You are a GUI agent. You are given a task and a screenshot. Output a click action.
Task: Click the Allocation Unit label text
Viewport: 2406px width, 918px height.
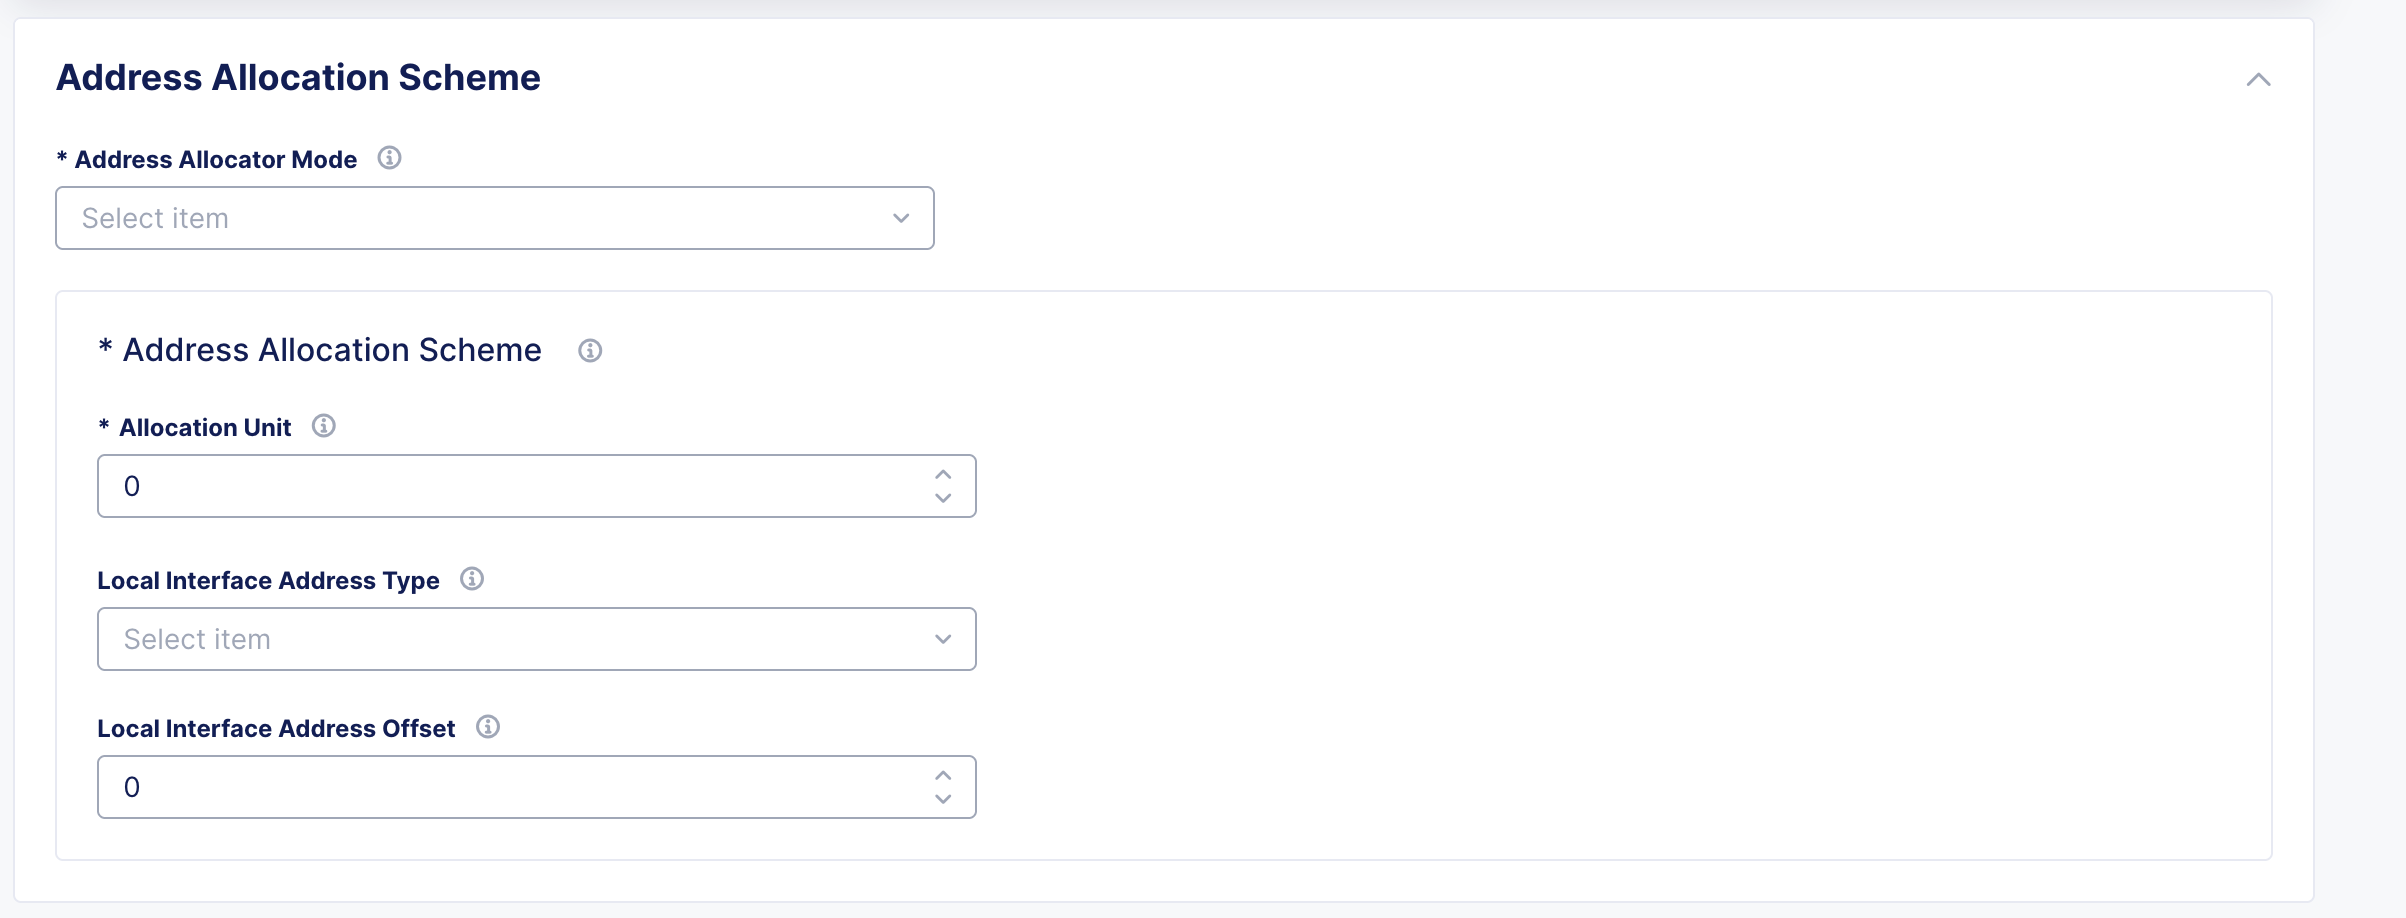pos(205,428)
